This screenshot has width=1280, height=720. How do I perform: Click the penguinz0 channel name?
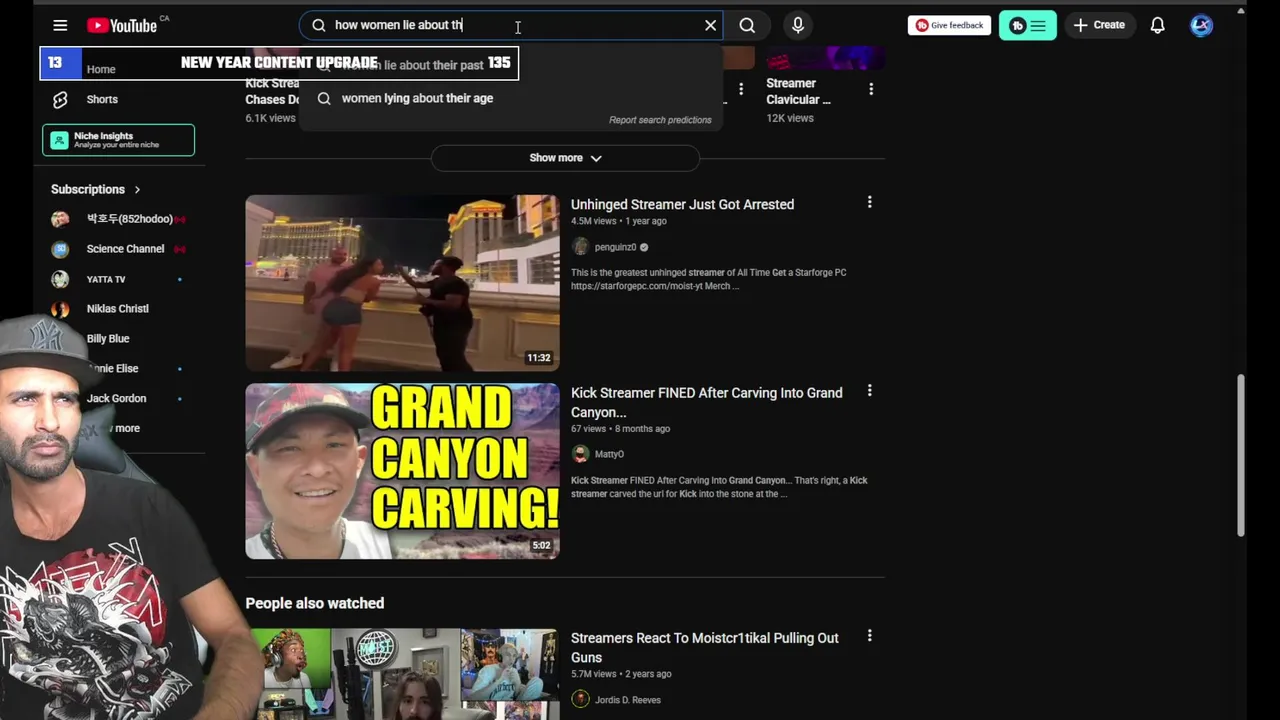coord(615,247)
